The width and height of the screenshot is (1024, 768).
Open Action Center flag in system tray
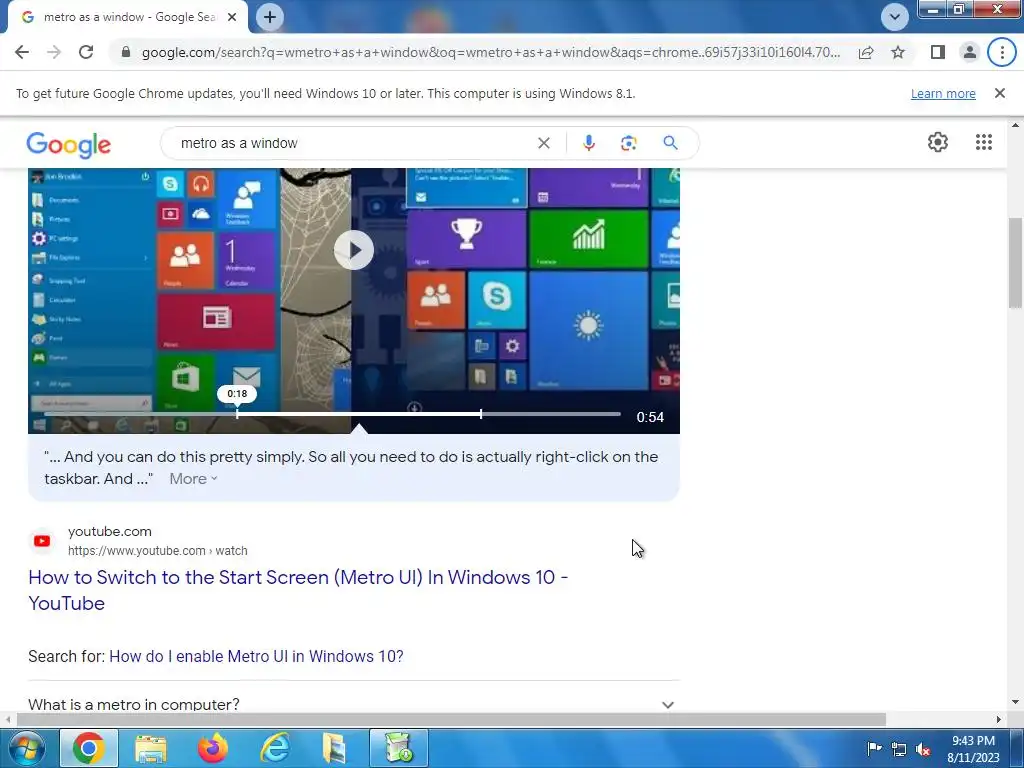tap(874, 749)
